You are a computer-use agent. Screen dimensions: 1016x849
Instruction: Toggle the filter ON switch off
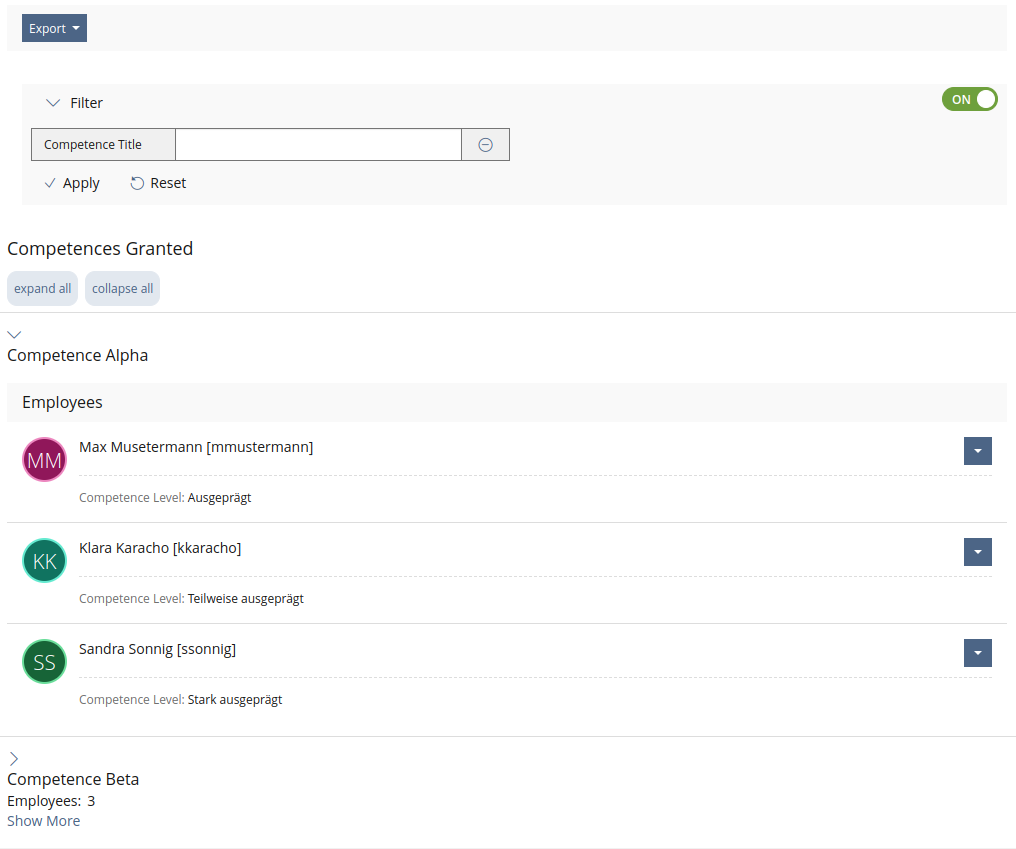[x=969, y=99]
